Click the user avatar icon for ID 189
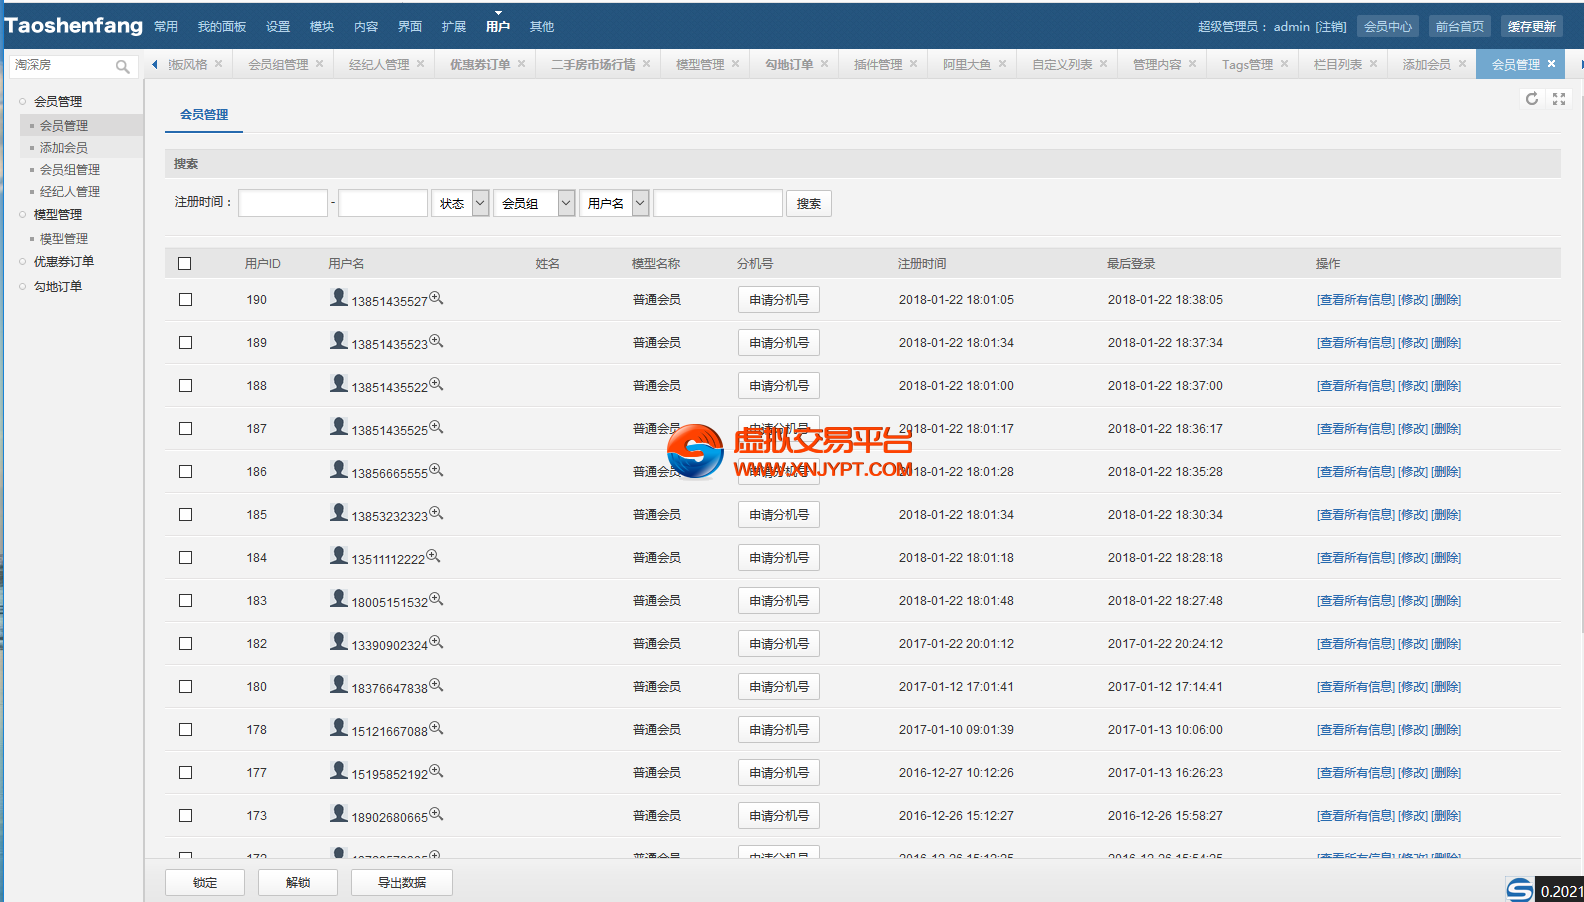The height and width of the screenshot is (902, 1584). (x=339, y=340)
